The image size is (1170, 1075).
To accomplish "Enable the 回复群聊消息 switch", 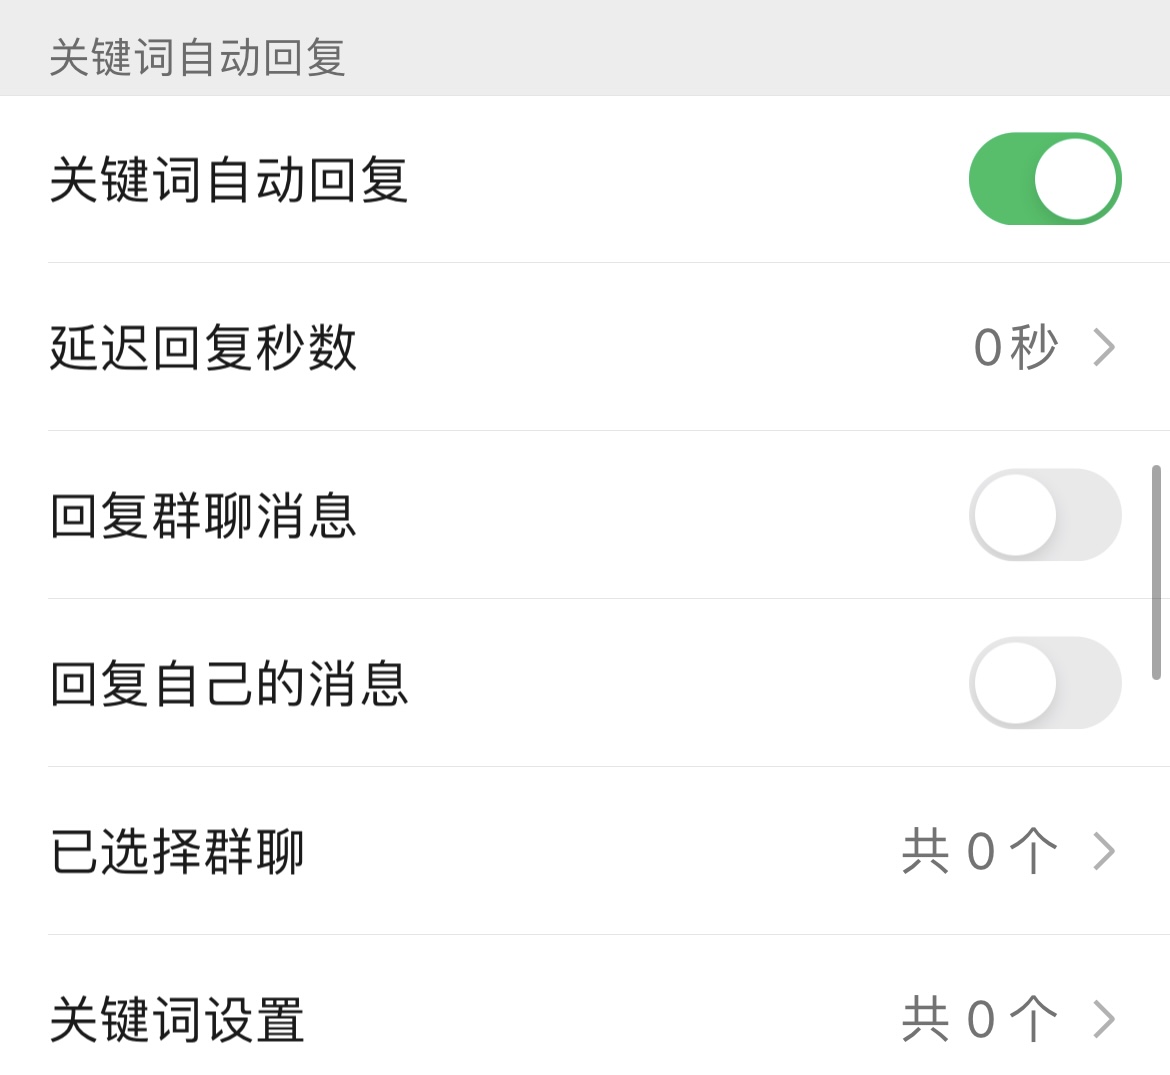I will point(1044,515).
